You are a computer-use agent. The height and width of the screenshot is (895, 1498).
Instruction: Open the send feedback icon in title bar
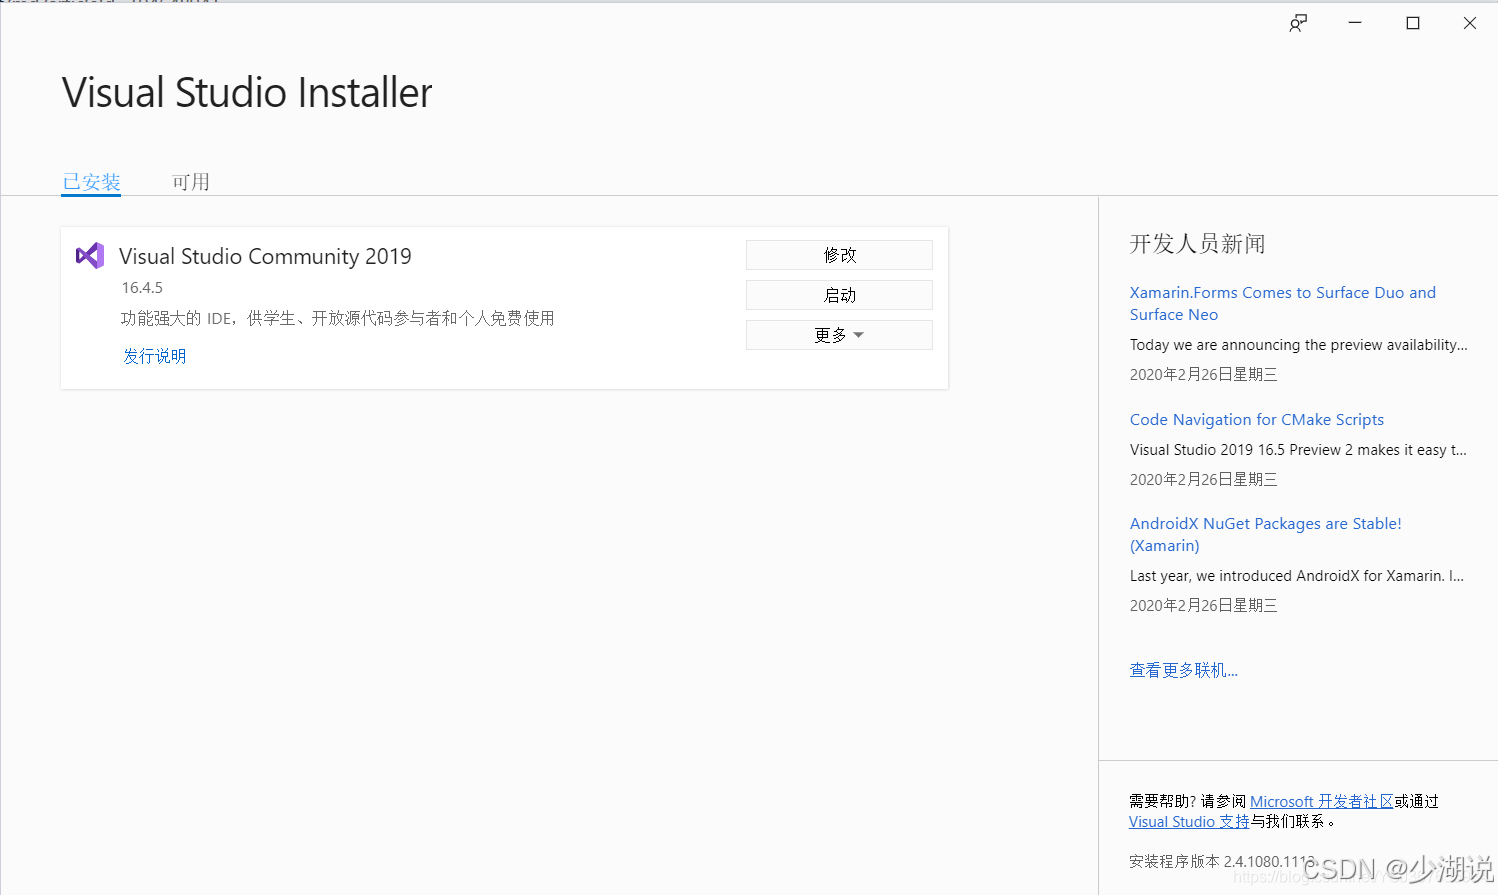[1297, 22]
